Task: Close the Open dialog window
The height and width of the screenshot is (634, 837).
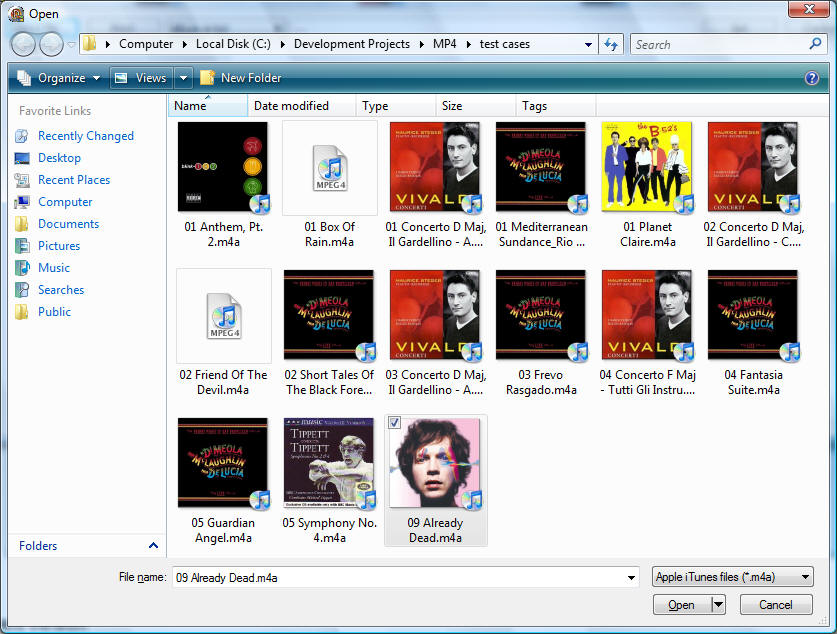Action: point(809,9)
